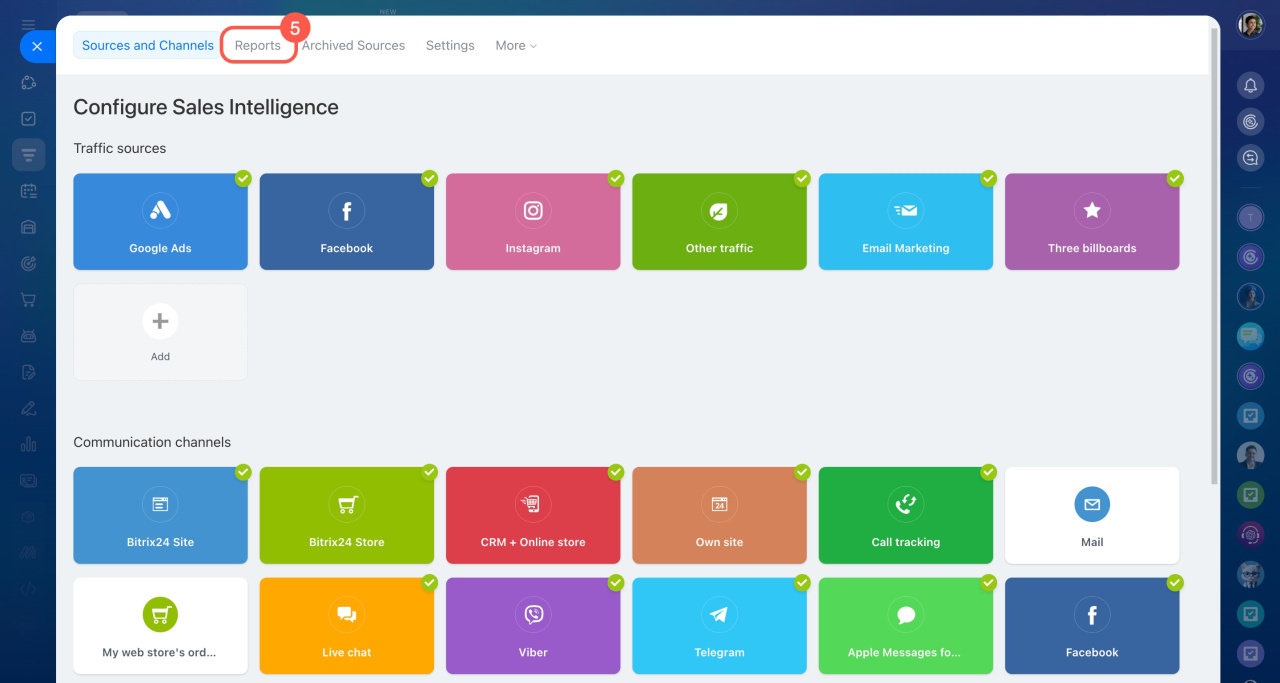Switch to the Sources and Channels tab
Image resolution: width=1280 pixels, height=683 pixels.
click(x=147, y=45)
